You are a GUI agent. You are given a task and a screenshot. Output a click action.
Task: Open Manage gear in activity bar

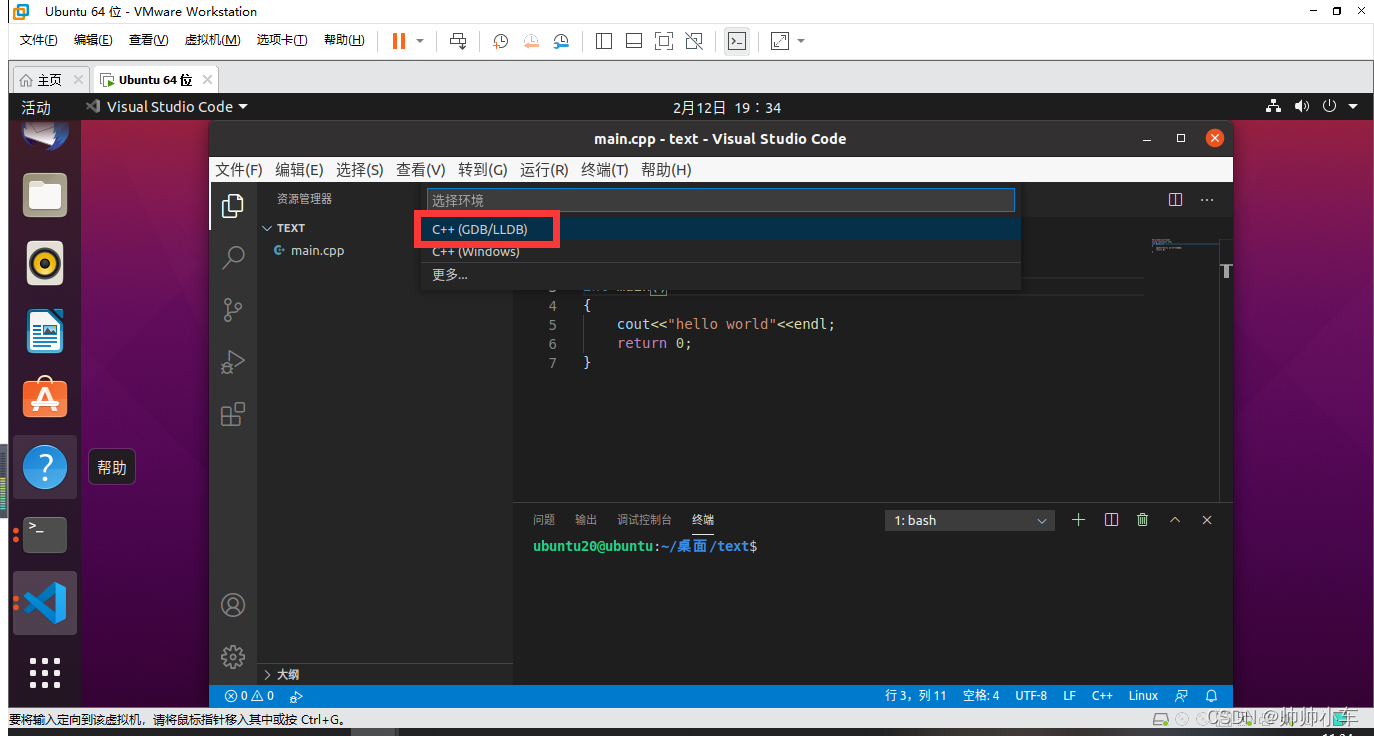point(233,657)
